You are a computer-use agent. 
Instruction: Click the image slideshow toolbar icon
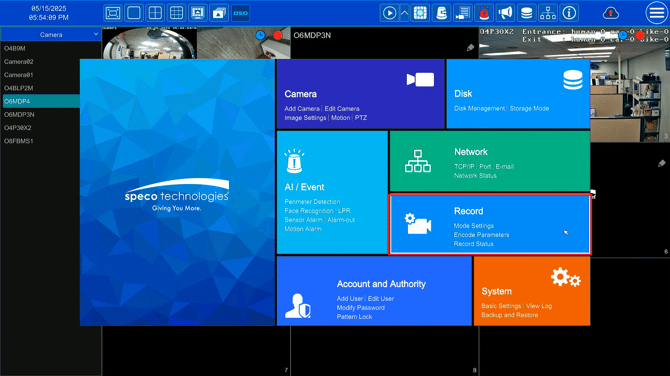[219, 13]
